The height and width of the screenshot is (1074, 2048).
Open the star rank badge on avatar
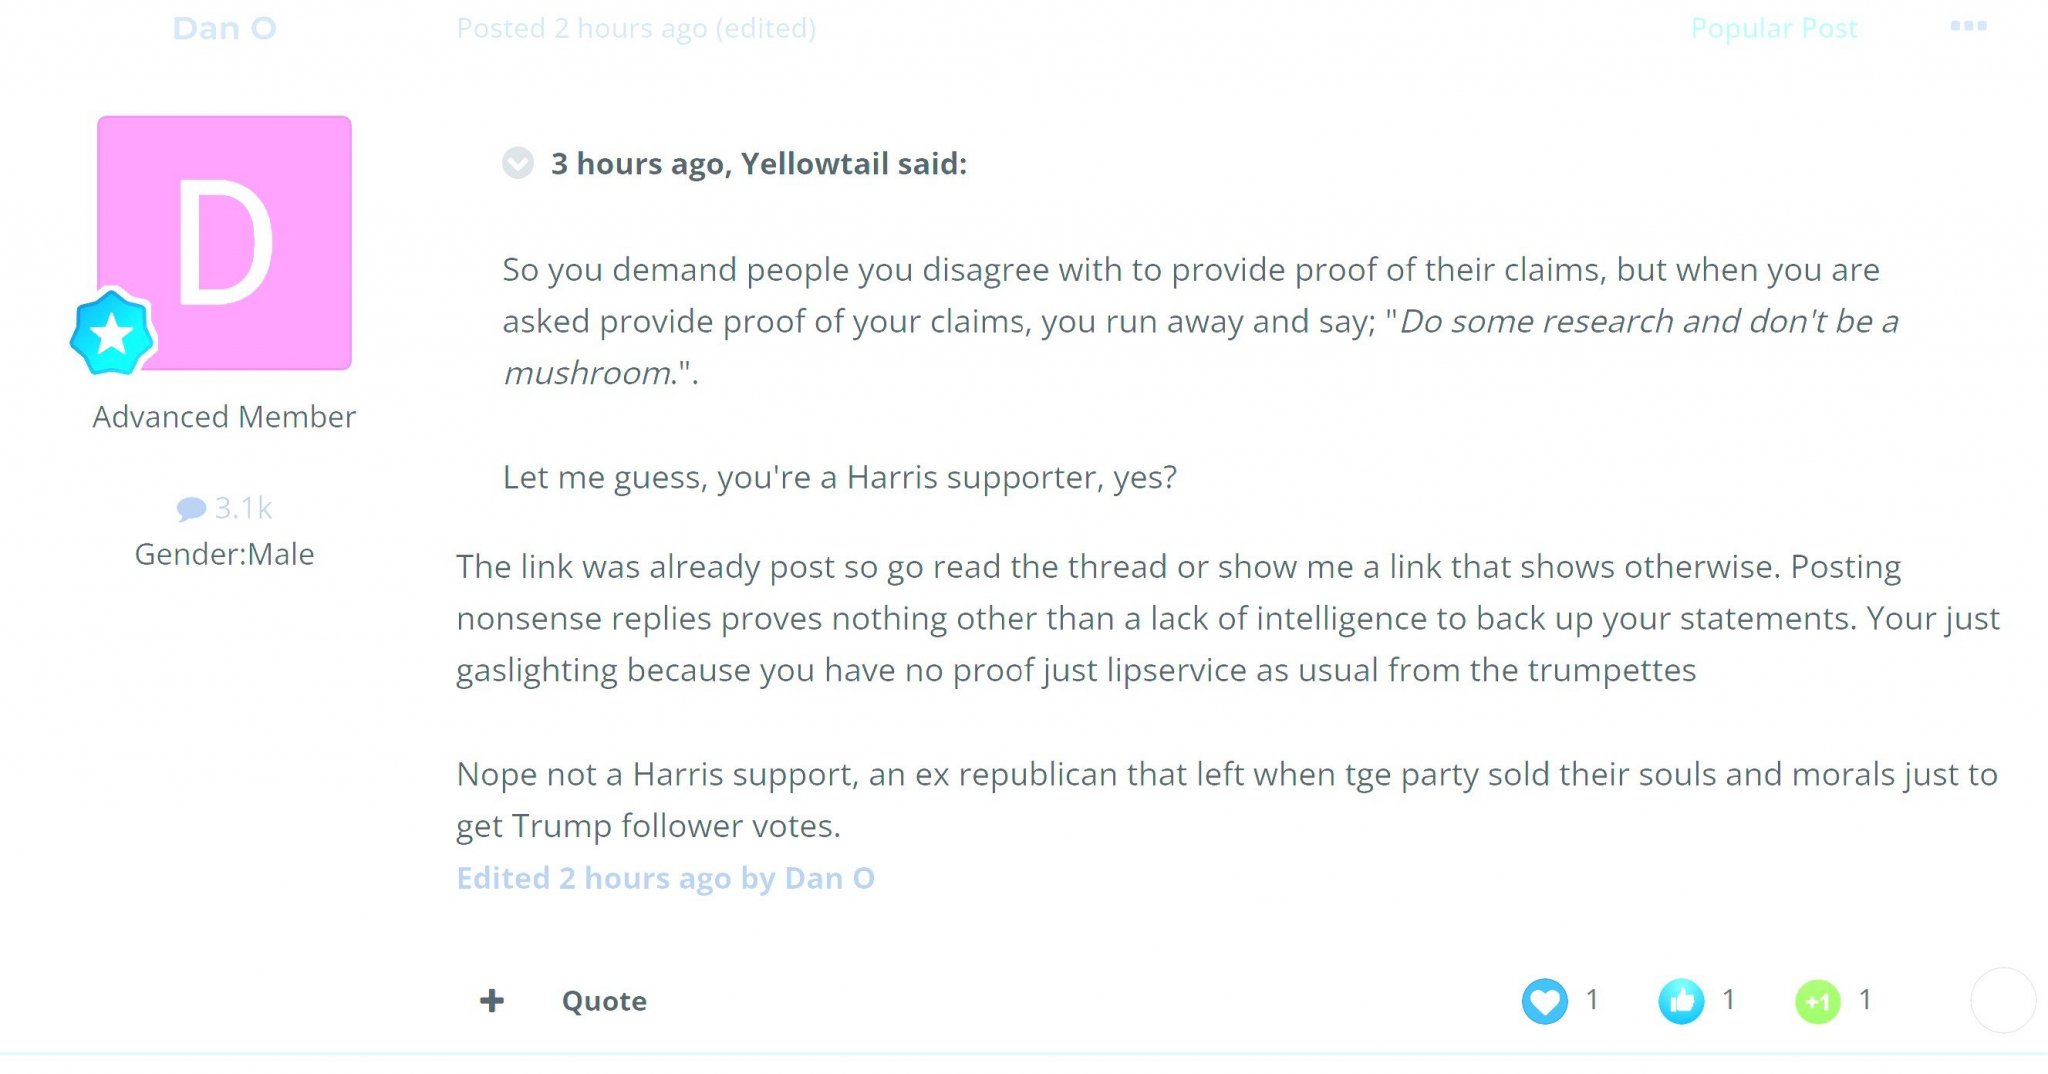[x=112, y=333]
